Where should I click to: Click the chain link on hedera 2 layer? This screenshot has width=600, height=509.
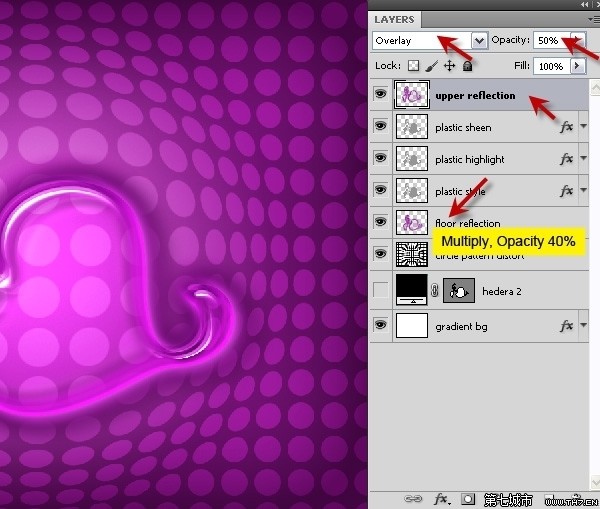(435, 291)
